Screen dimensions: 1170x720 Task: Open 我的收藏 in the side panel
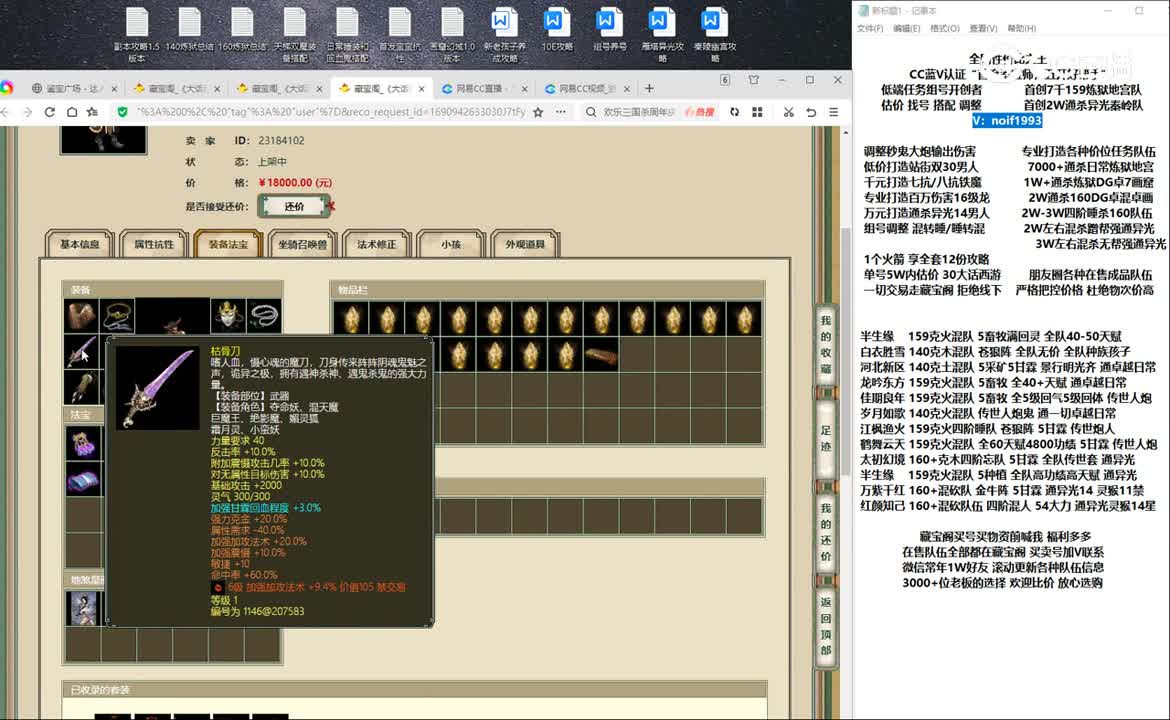825,344
